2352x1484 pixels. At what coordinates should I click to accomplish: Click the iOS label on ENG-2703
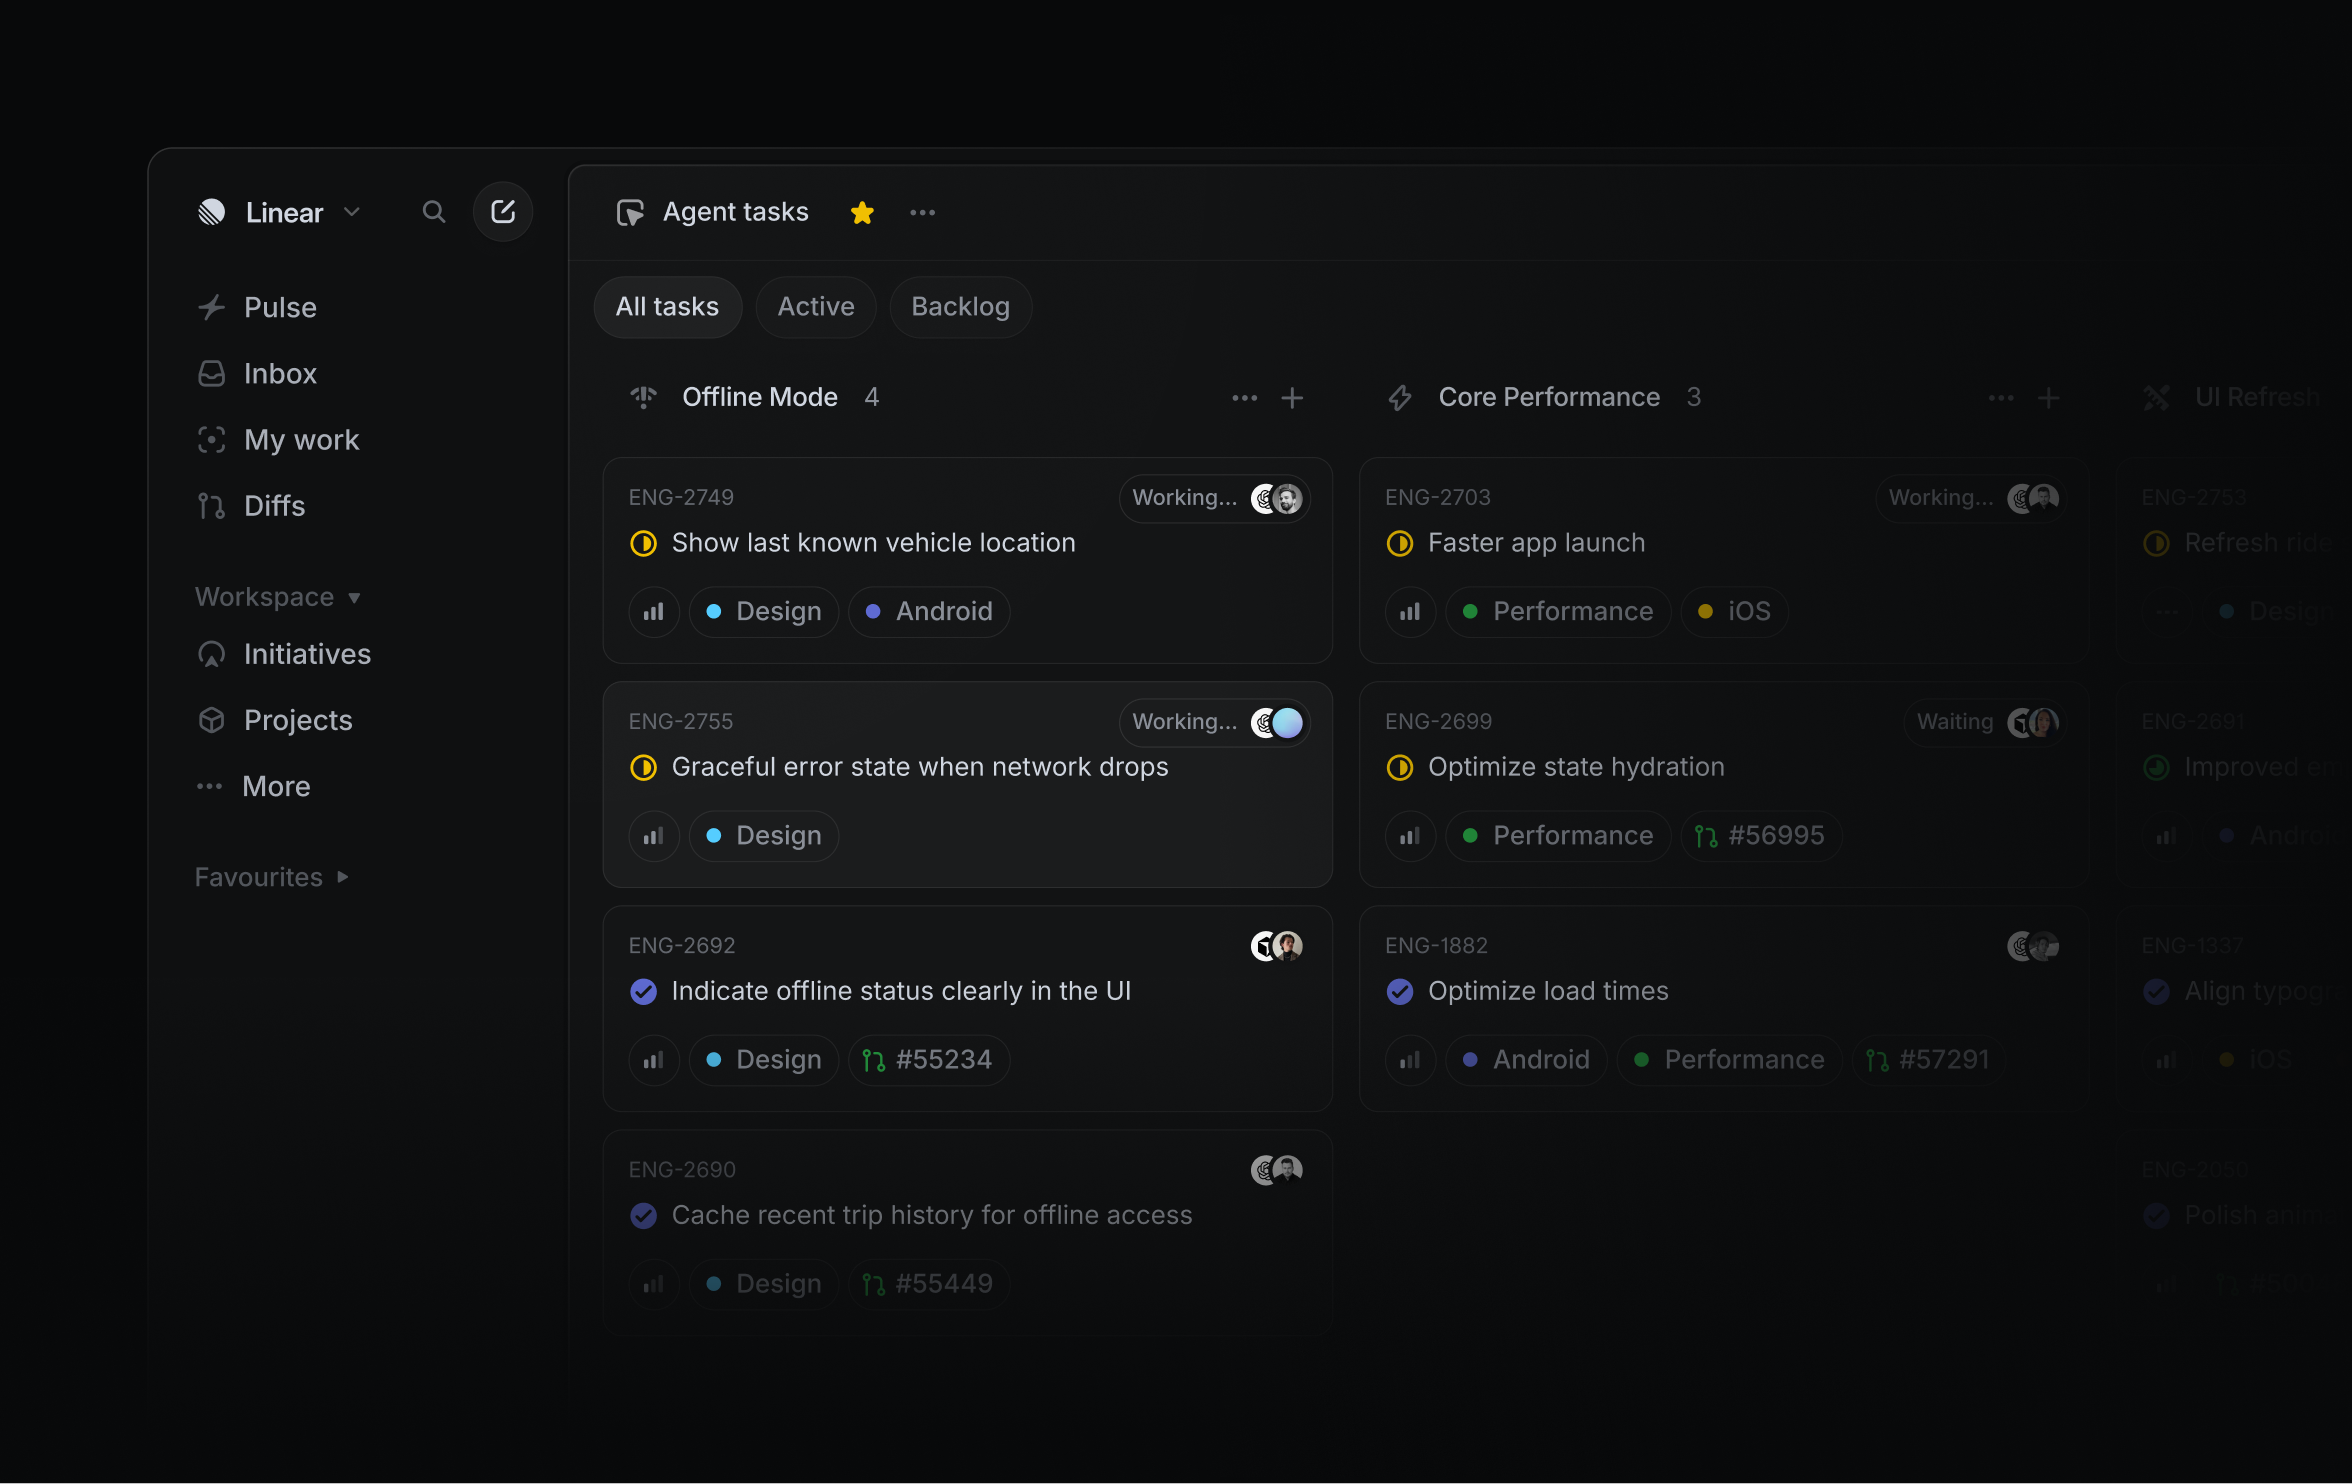pos(1735,612)
